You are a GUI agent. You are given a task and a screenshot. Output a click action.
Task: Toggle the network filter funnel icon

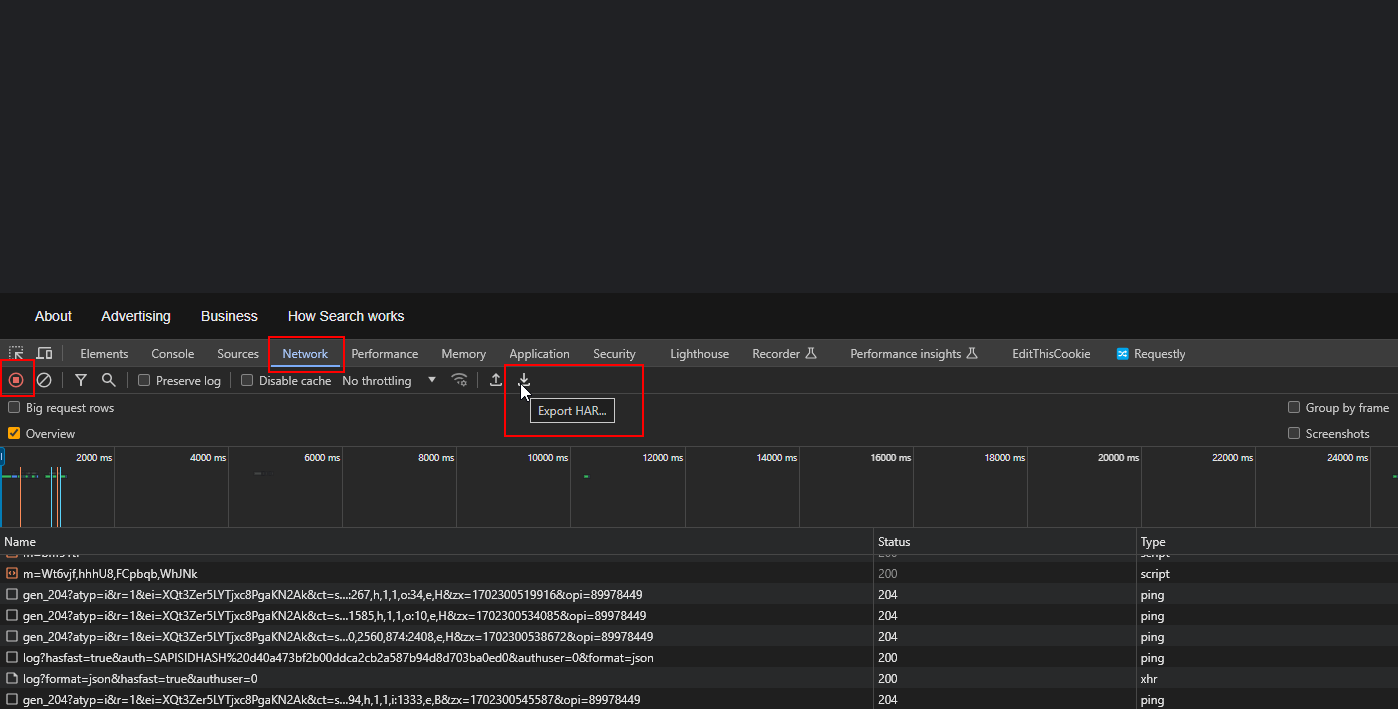[x=81, y=380]
